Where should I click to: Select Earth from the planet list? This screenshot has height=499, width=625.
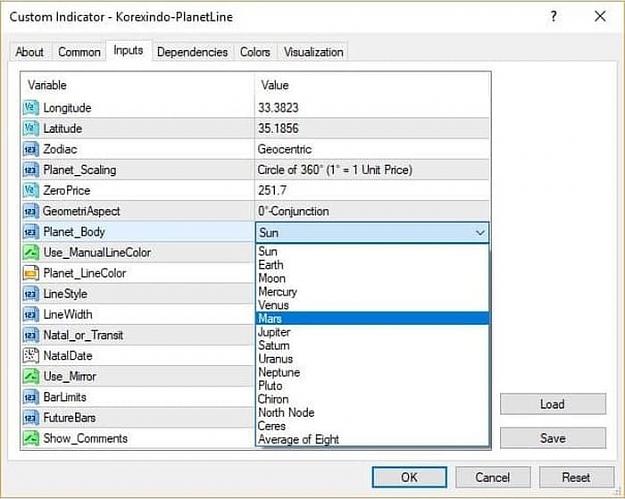point(372,265)
